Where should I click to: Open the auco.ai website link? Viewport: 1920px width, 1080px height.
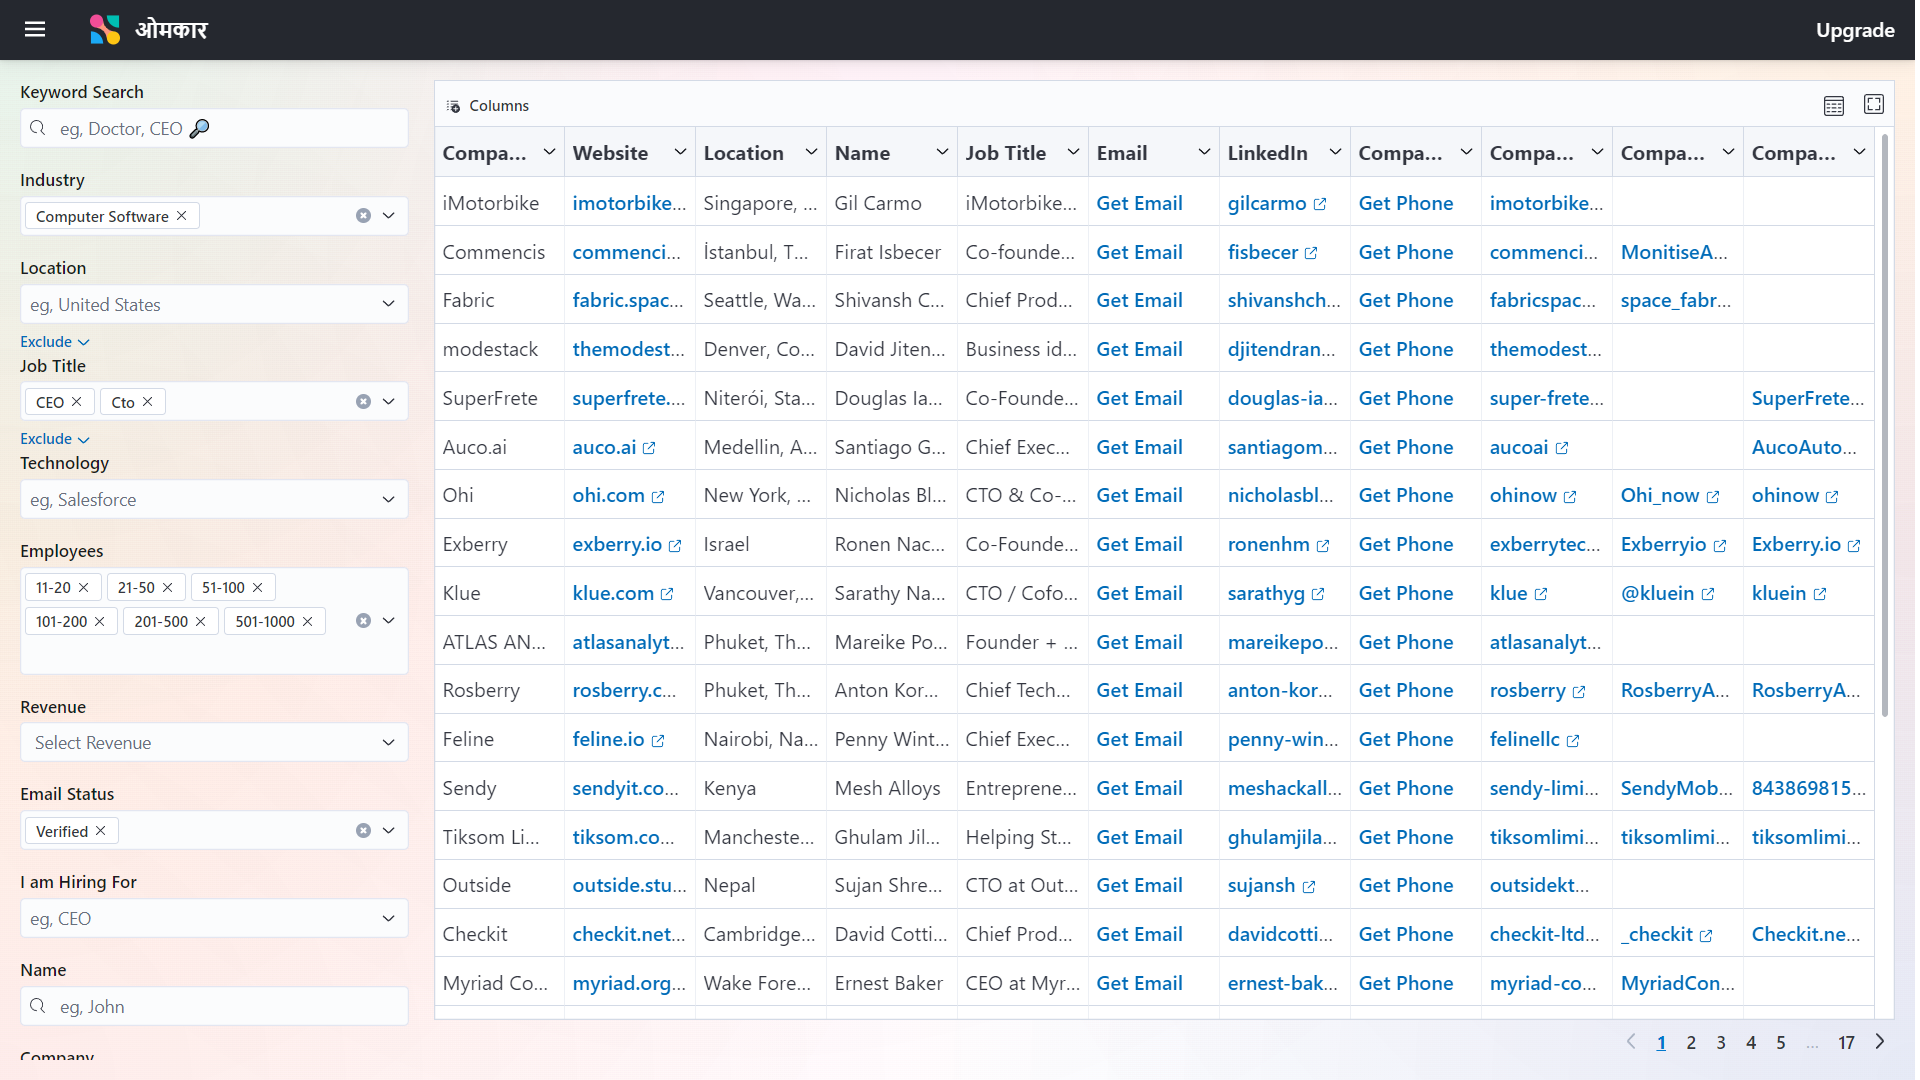tap(613, 447)
